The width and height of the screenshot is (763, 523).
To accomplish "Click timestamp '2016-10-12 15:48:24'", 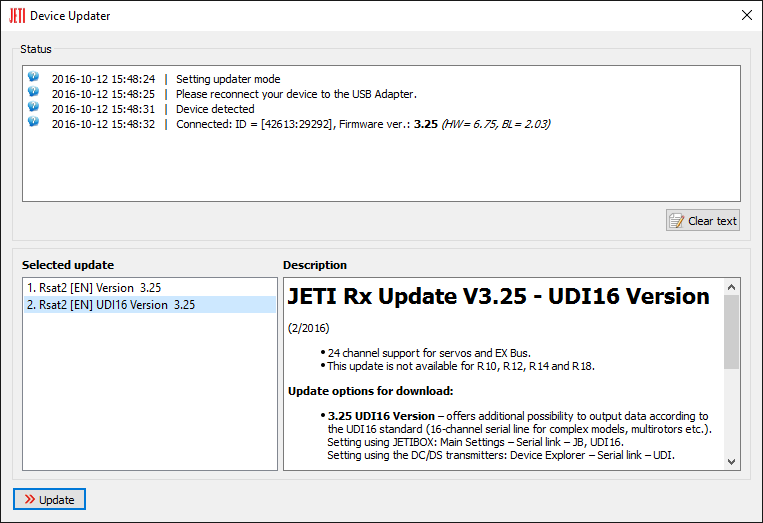I will [104, 79].
